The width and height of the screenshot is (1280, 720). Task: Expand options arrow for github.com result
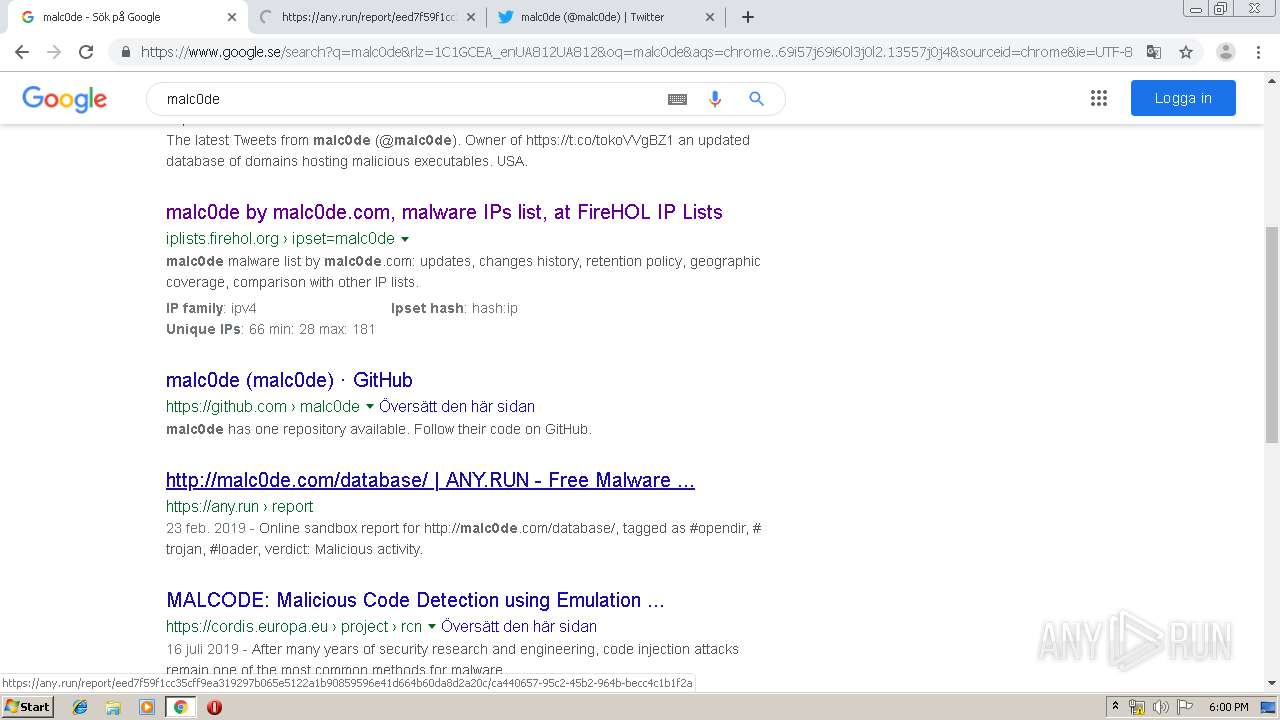(370, 407)
